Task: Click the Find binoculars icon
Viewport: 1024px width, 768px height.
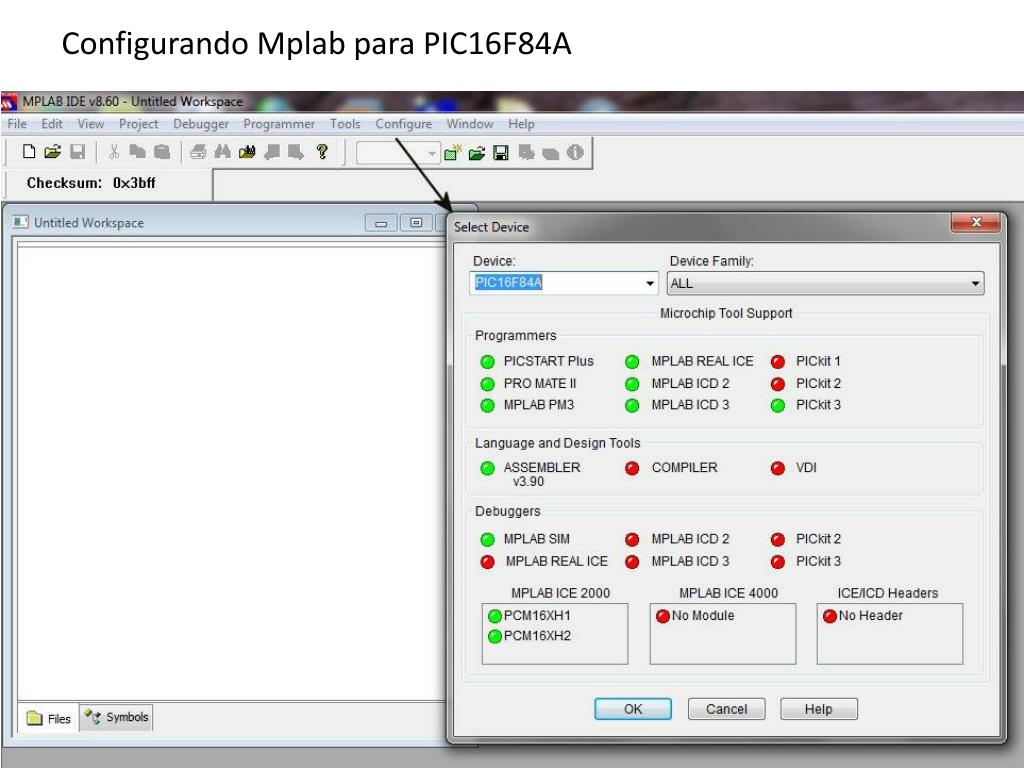Action: (x=223, y=152)
